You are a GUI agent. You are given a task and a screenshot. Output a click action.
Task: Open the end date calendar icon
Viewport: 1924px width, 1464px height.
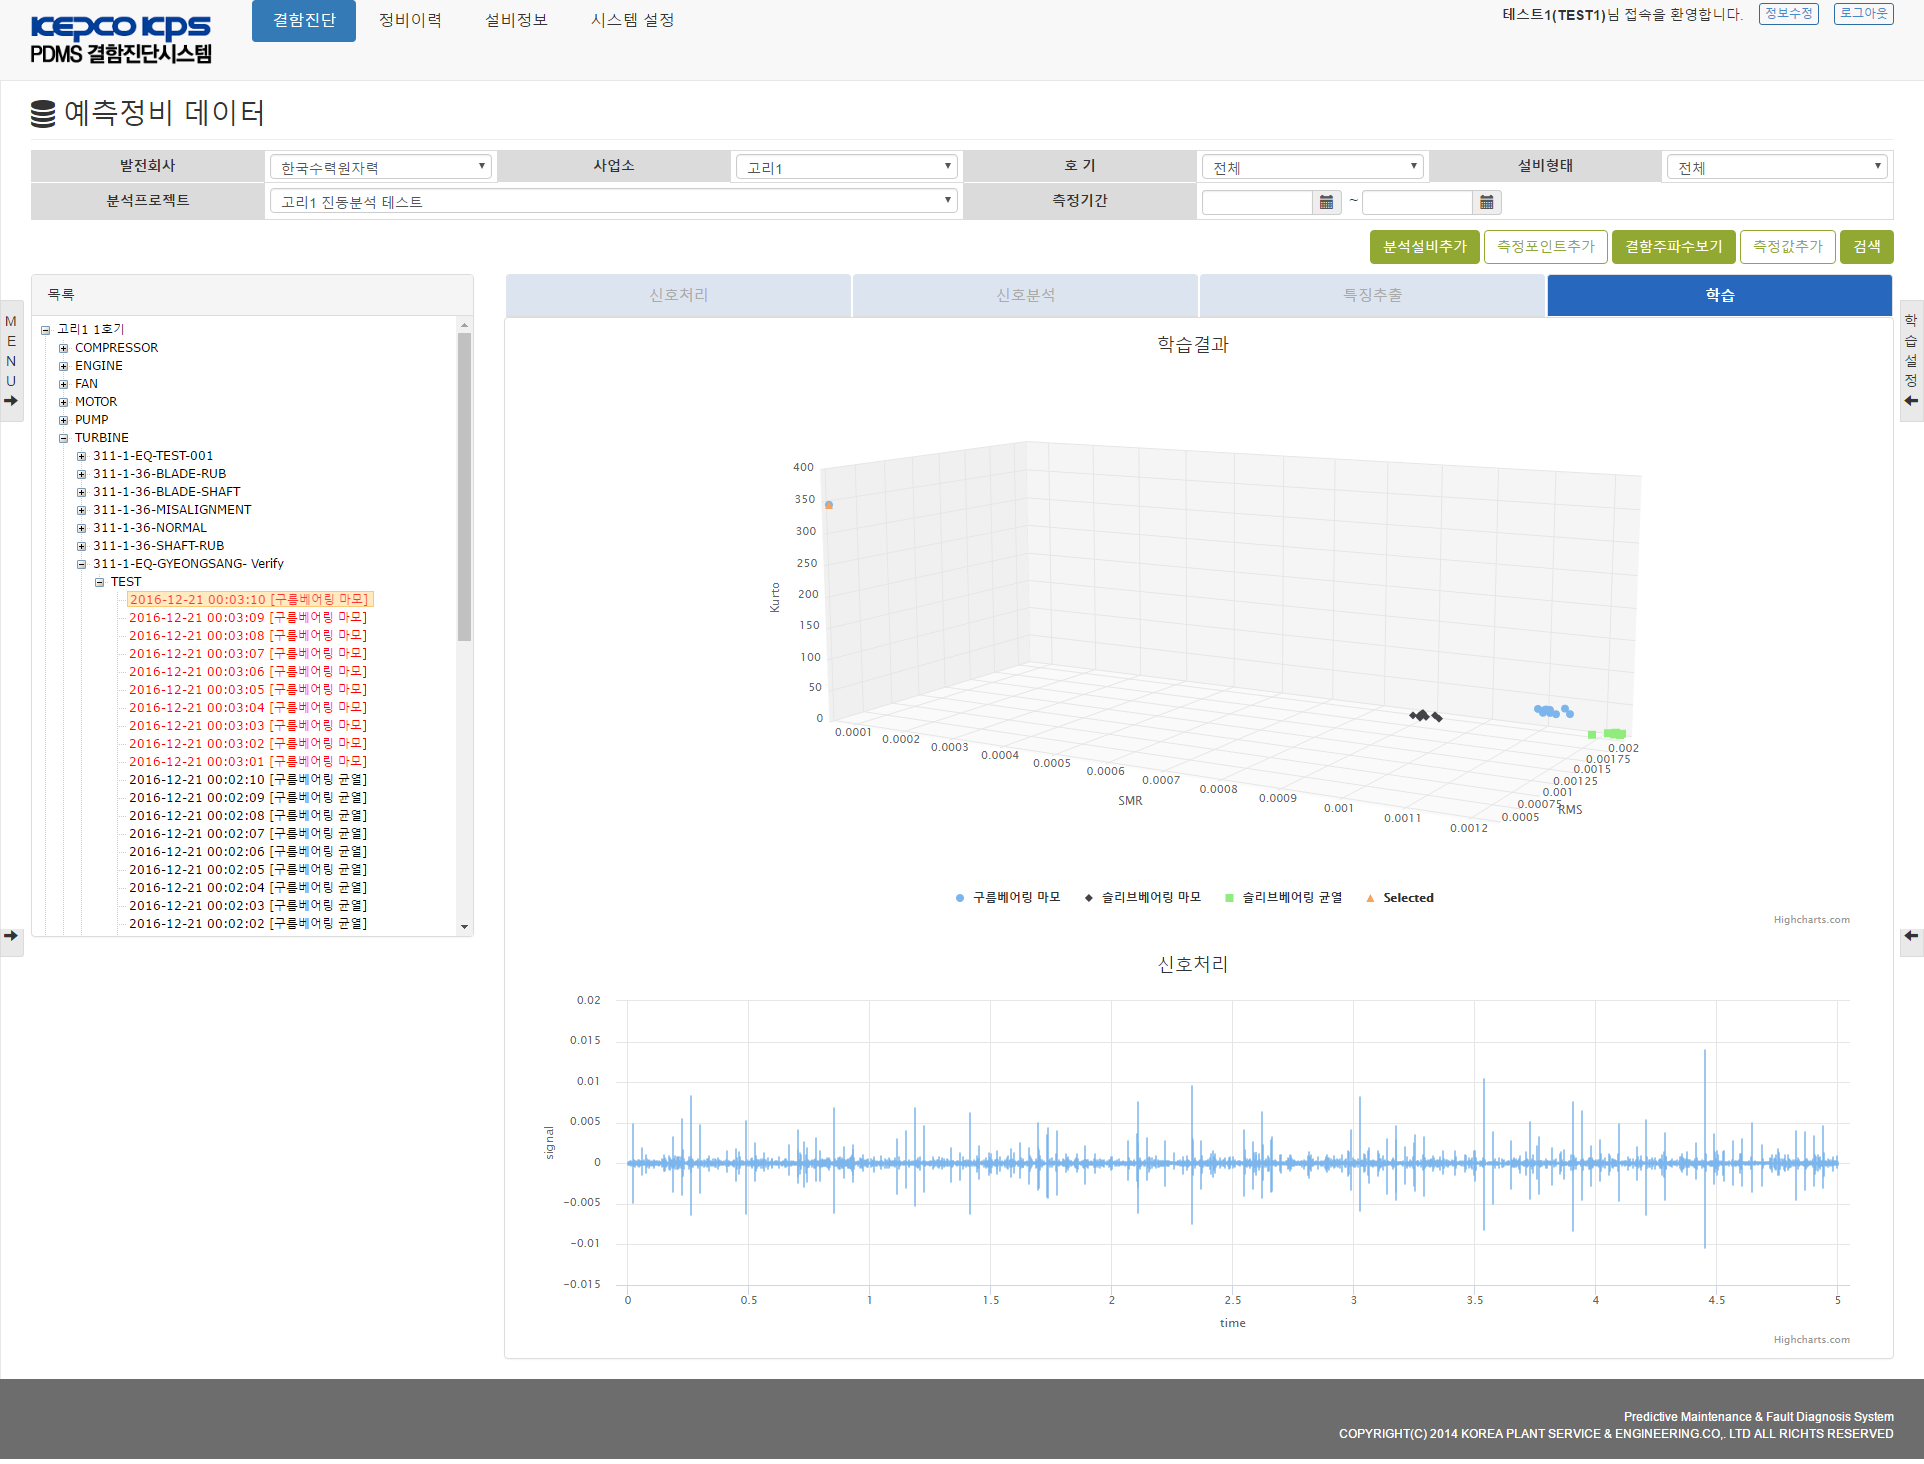(x=1487, y=203)
